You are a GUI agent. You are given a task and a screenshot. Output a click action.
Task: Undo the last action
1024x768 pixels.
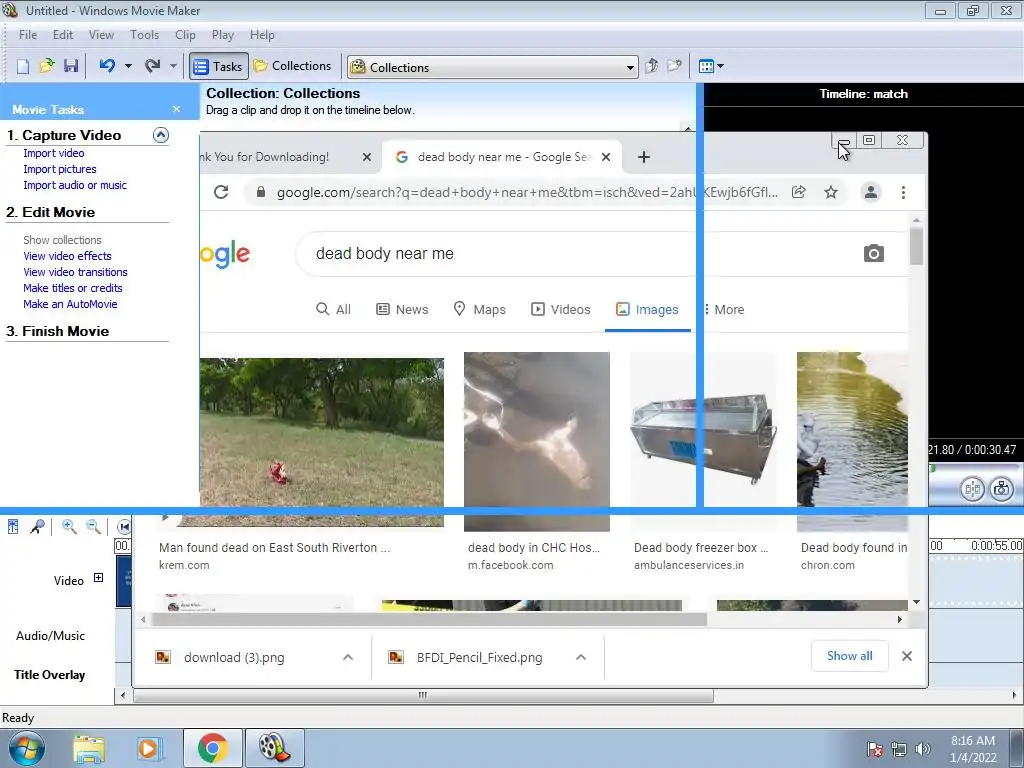pyautogui.click(x=108, y=66)
